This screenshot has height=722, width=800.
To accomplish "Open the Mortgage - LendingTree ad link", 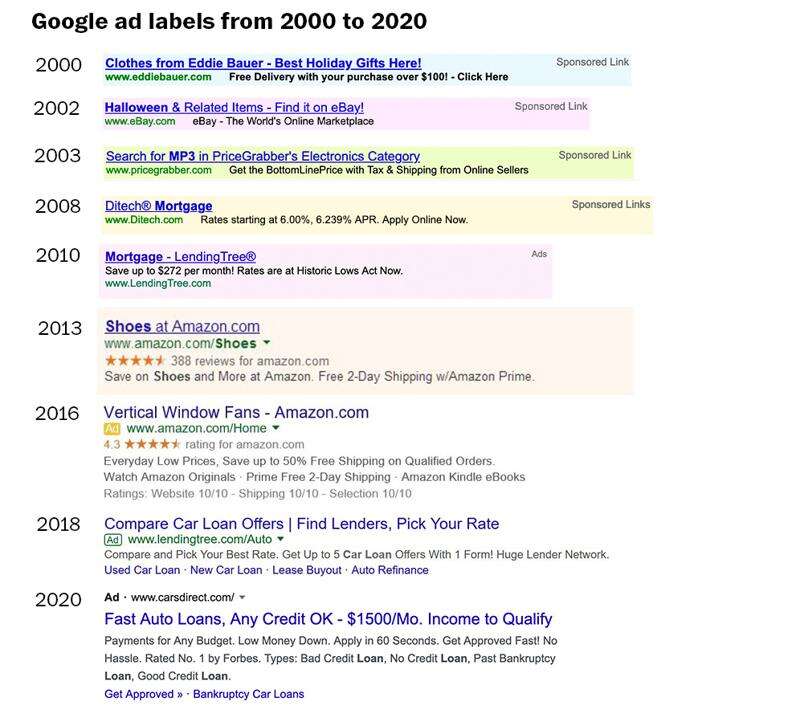I will (180, 257).
